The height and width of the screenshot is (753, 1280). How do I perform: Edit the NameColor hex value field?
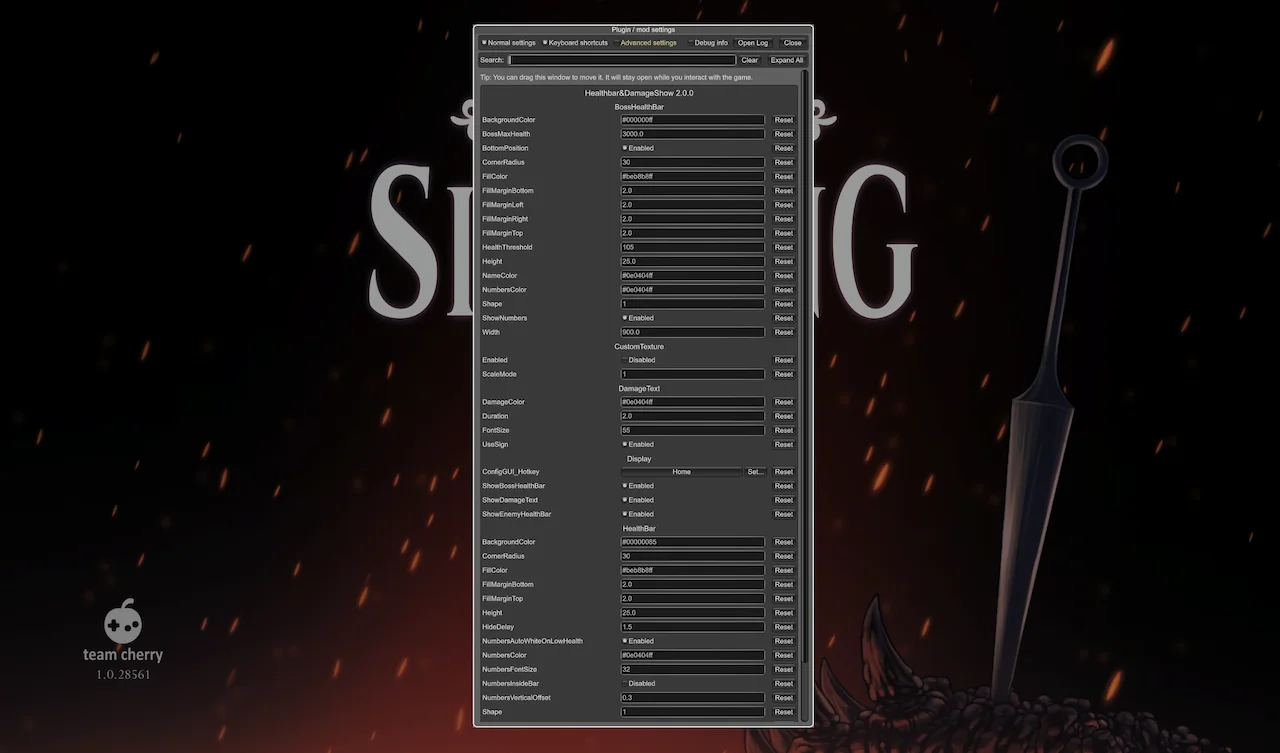(693, 276)
